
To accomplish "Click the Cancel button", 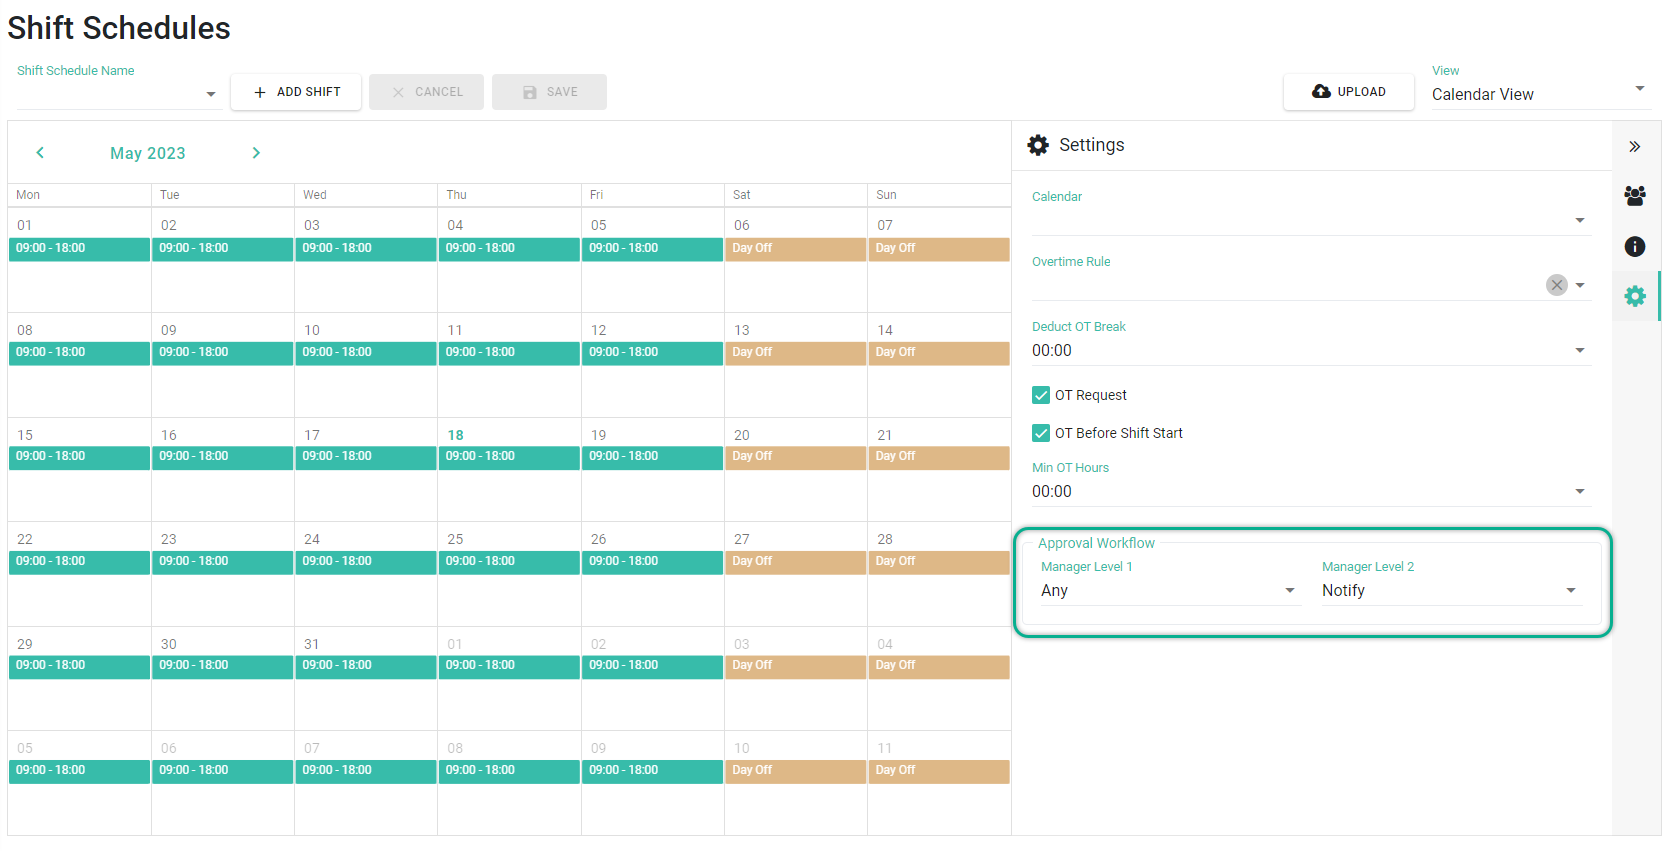I will 426,92.
